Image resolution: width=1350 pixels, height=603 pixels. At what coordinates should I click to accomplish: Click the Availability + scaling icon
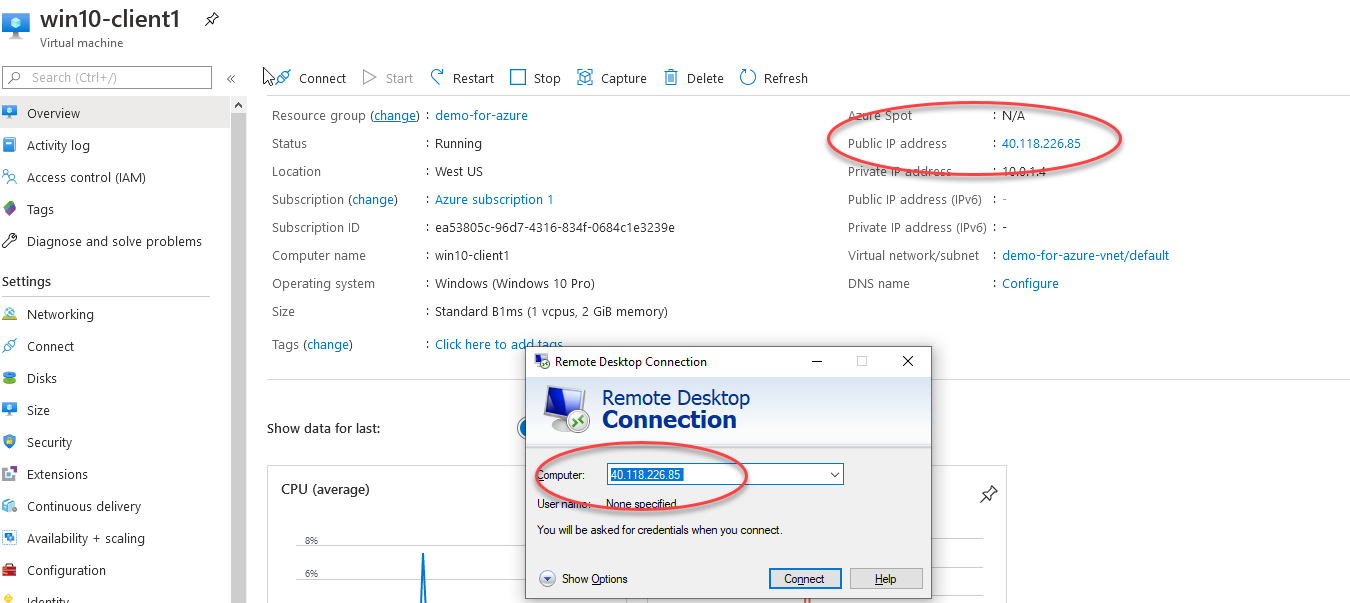(x=10, y=538)
